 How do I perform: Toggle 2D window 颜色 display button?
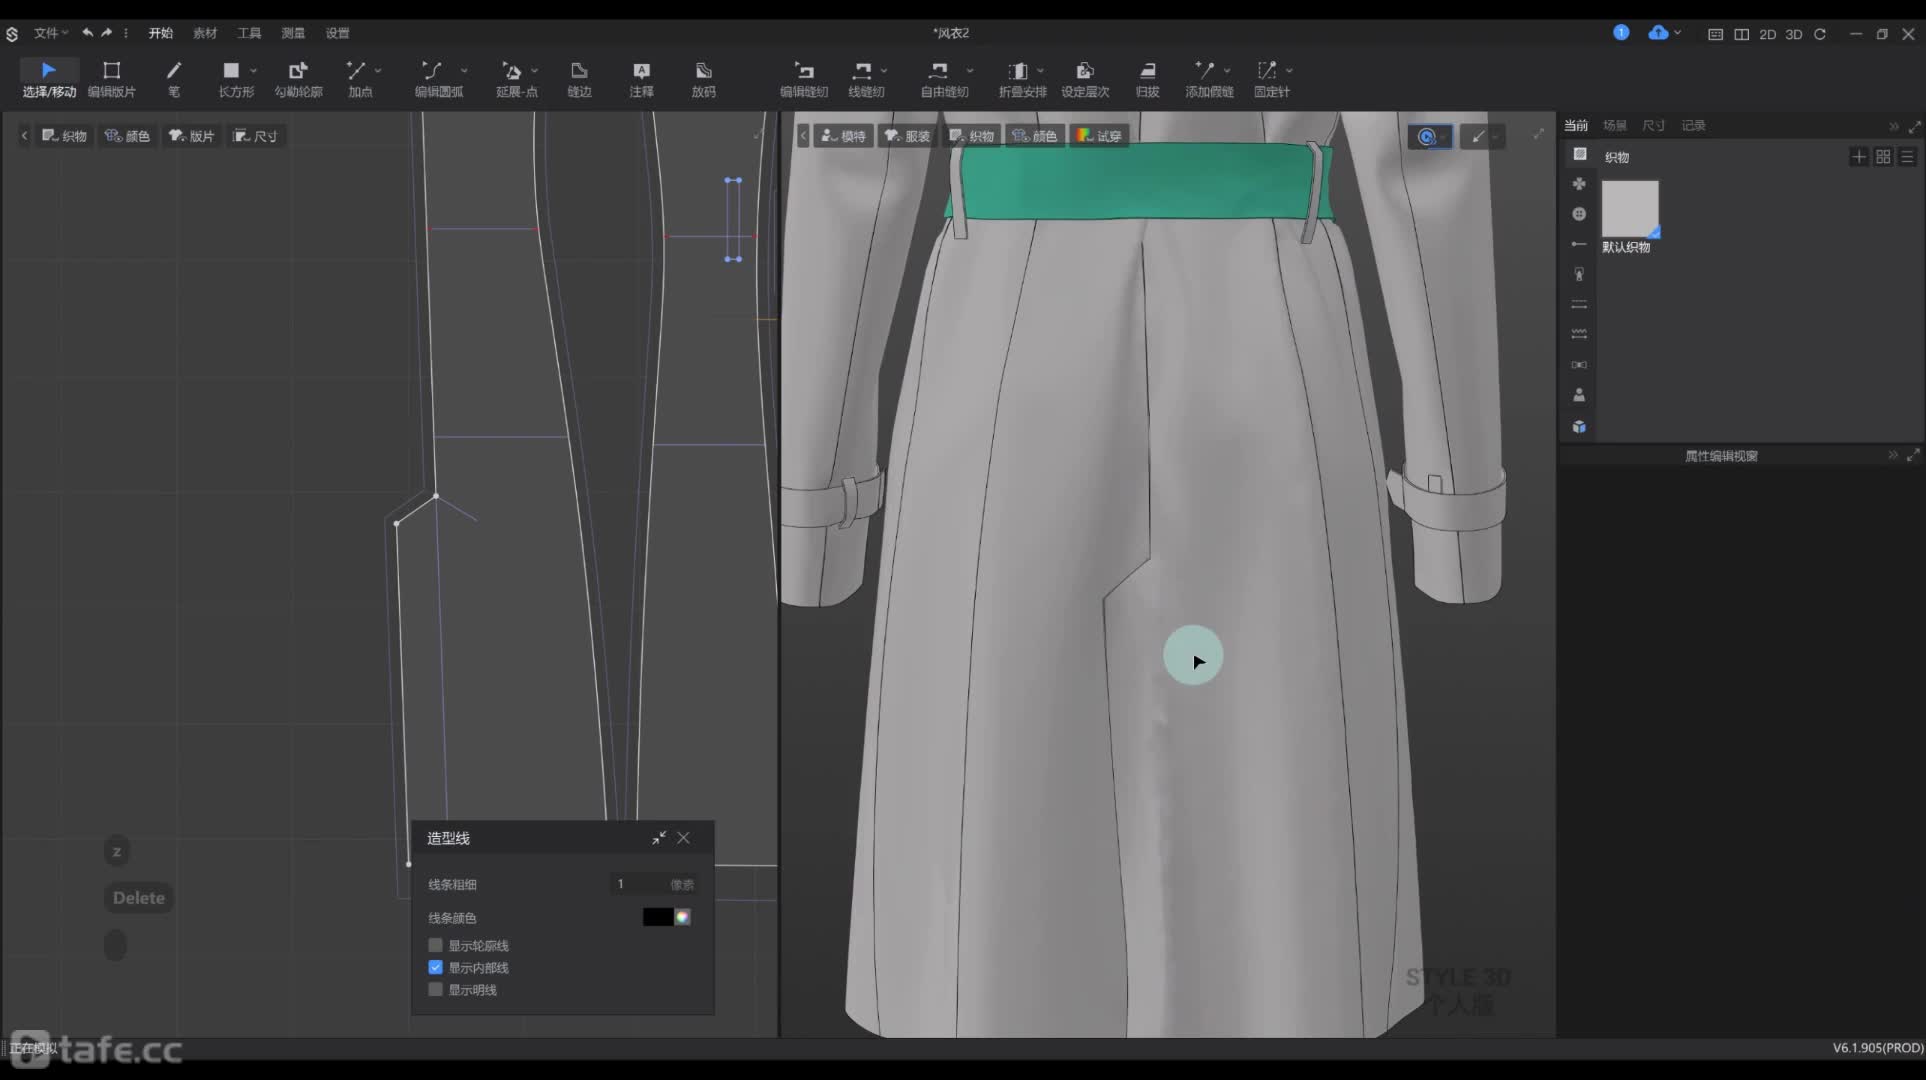click(127, 136)
